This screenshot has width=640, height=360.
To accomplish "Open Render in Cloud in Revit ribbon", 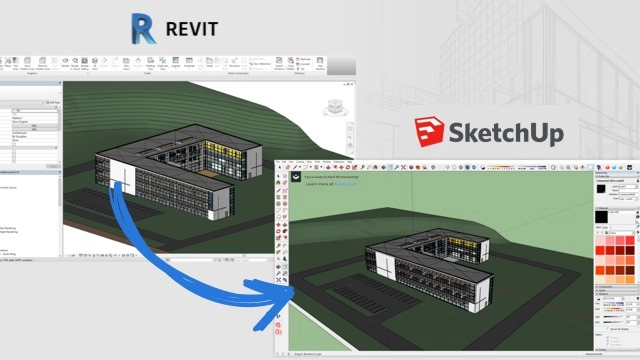I will pos(75,62).
